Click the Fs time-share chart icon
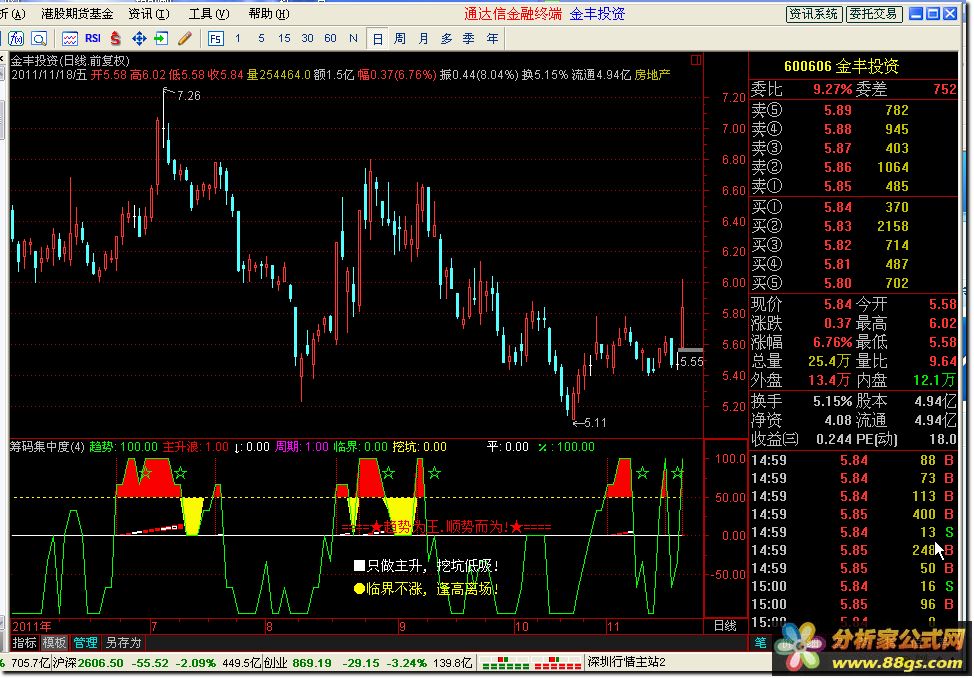This screenshot has height=678, width=974. tap(215, 39)
